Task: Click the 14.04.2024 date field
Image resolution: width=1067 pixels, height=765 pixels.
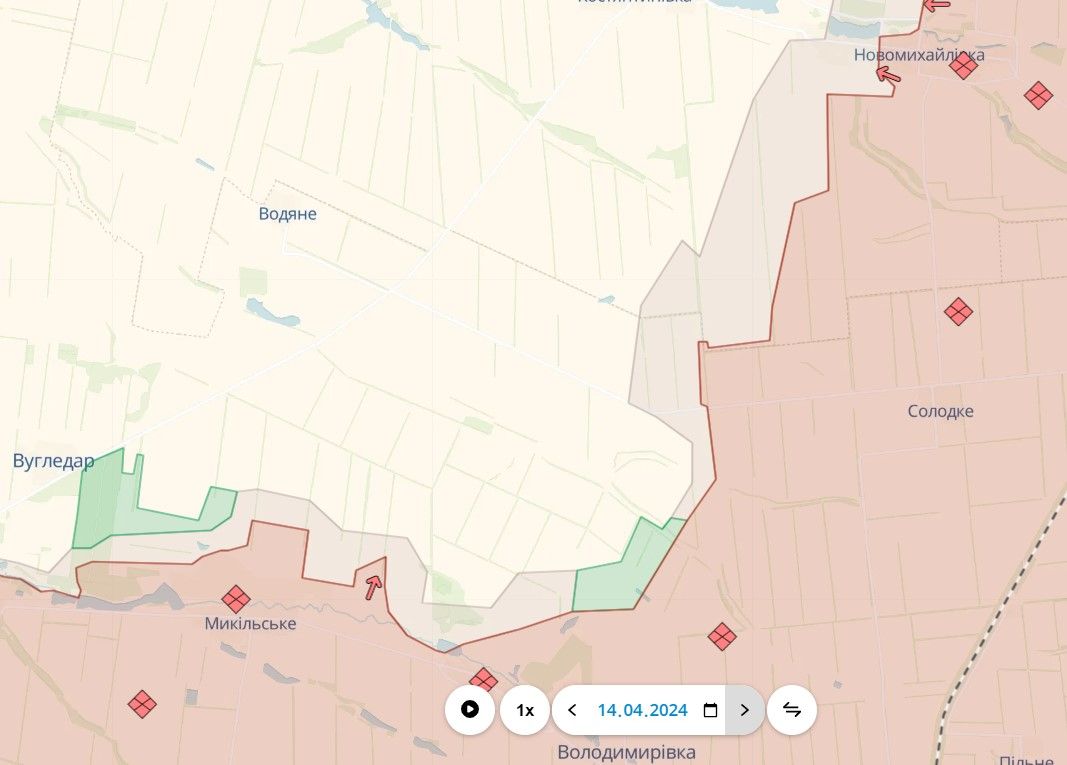Action: coord(642,710)
